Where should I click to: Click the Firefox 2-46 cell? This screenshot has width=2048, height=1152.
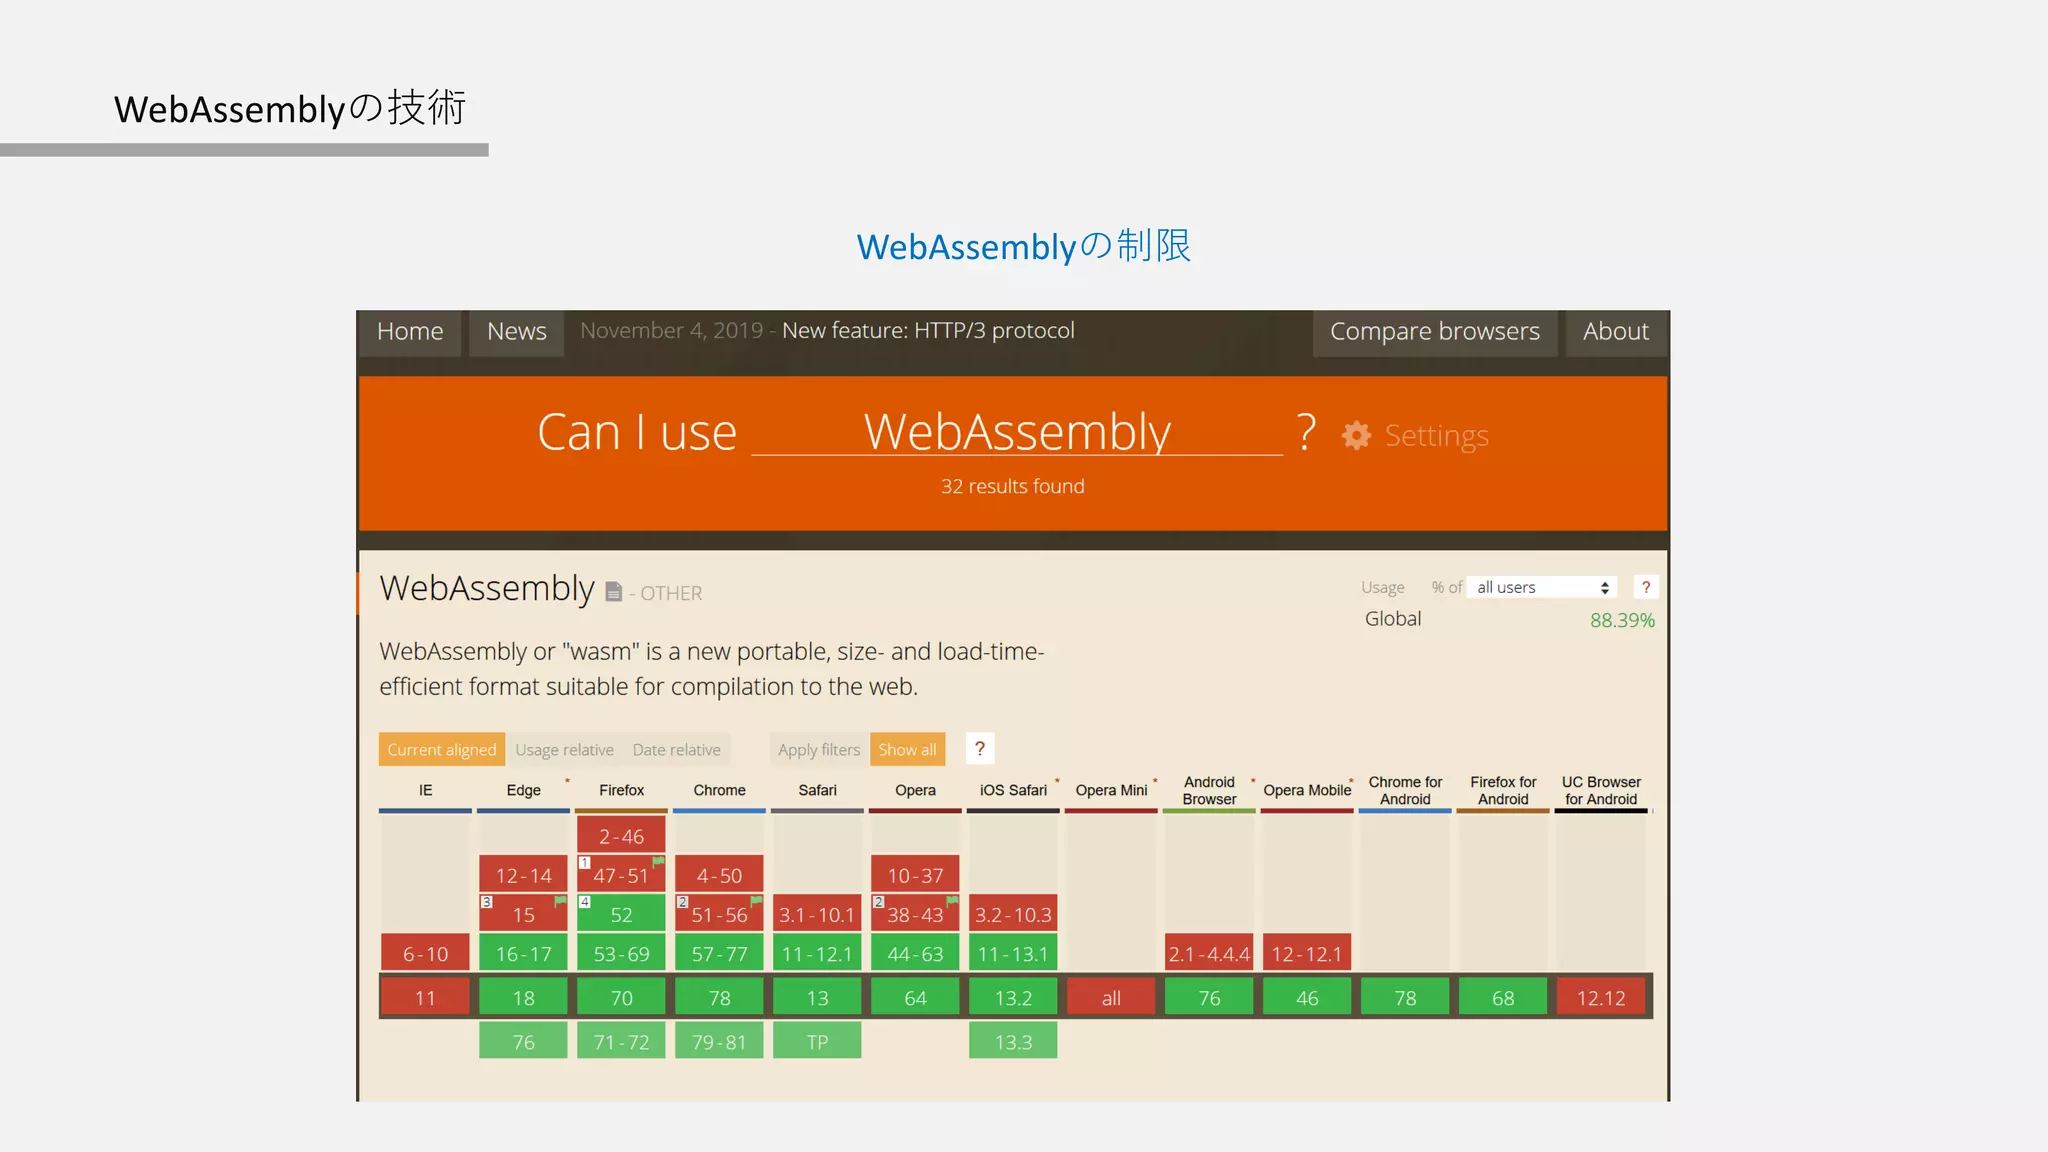[x=621, y=836]
